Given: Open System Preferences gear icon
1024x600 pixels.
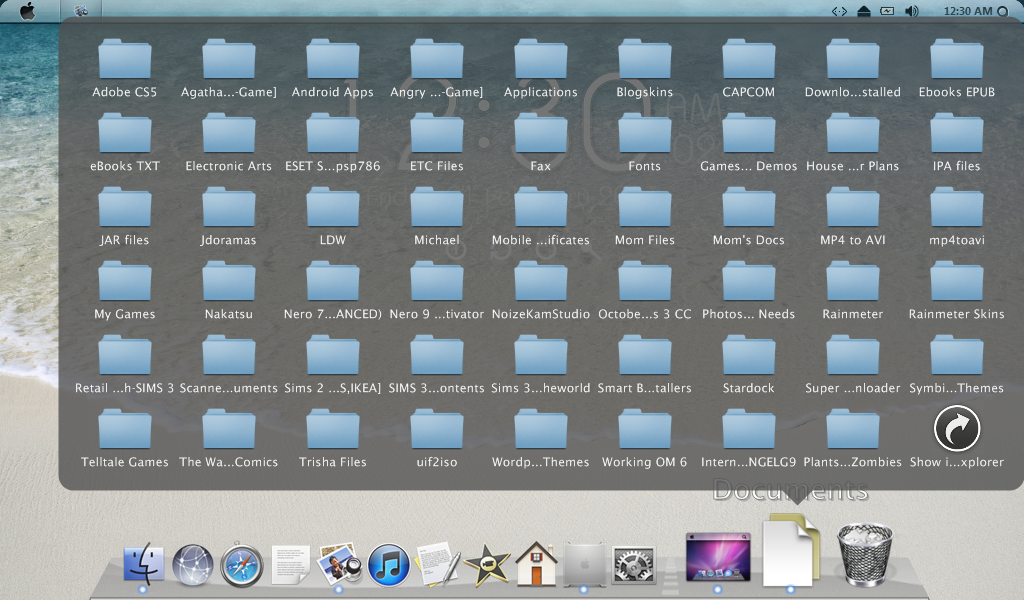Looking at the screenshot, I should [x=633, y=566].
